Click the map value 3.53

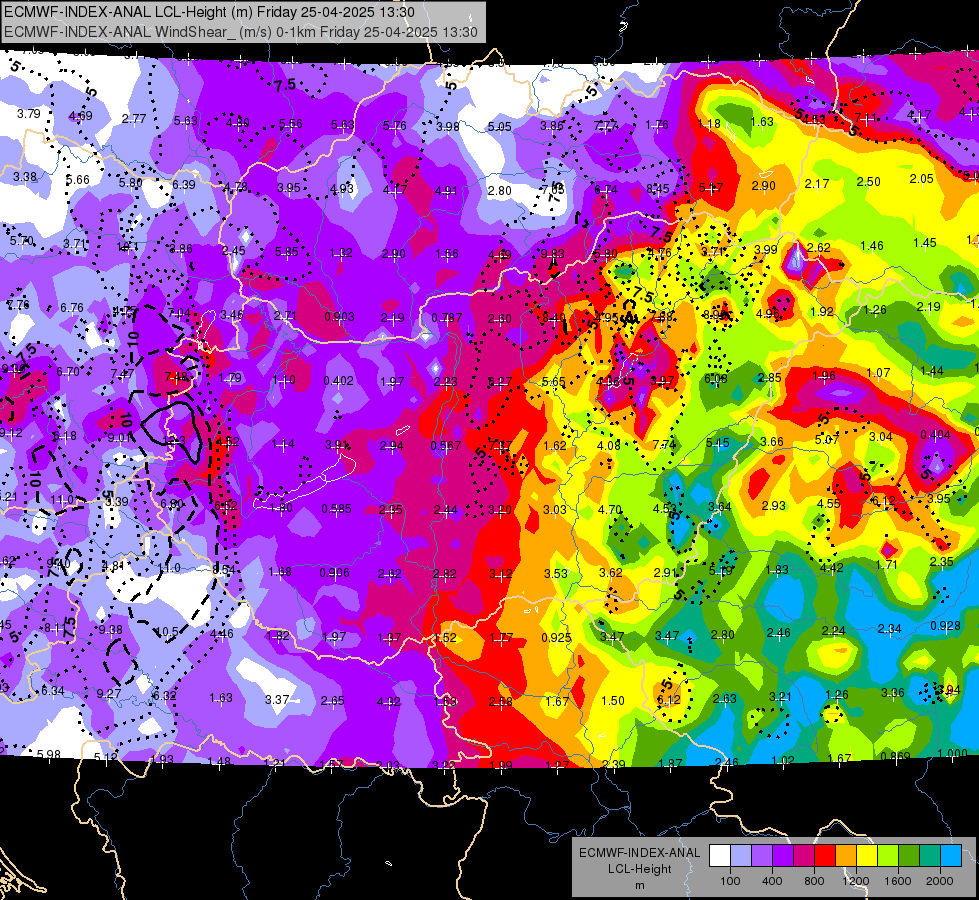click(x=556, y=574)
